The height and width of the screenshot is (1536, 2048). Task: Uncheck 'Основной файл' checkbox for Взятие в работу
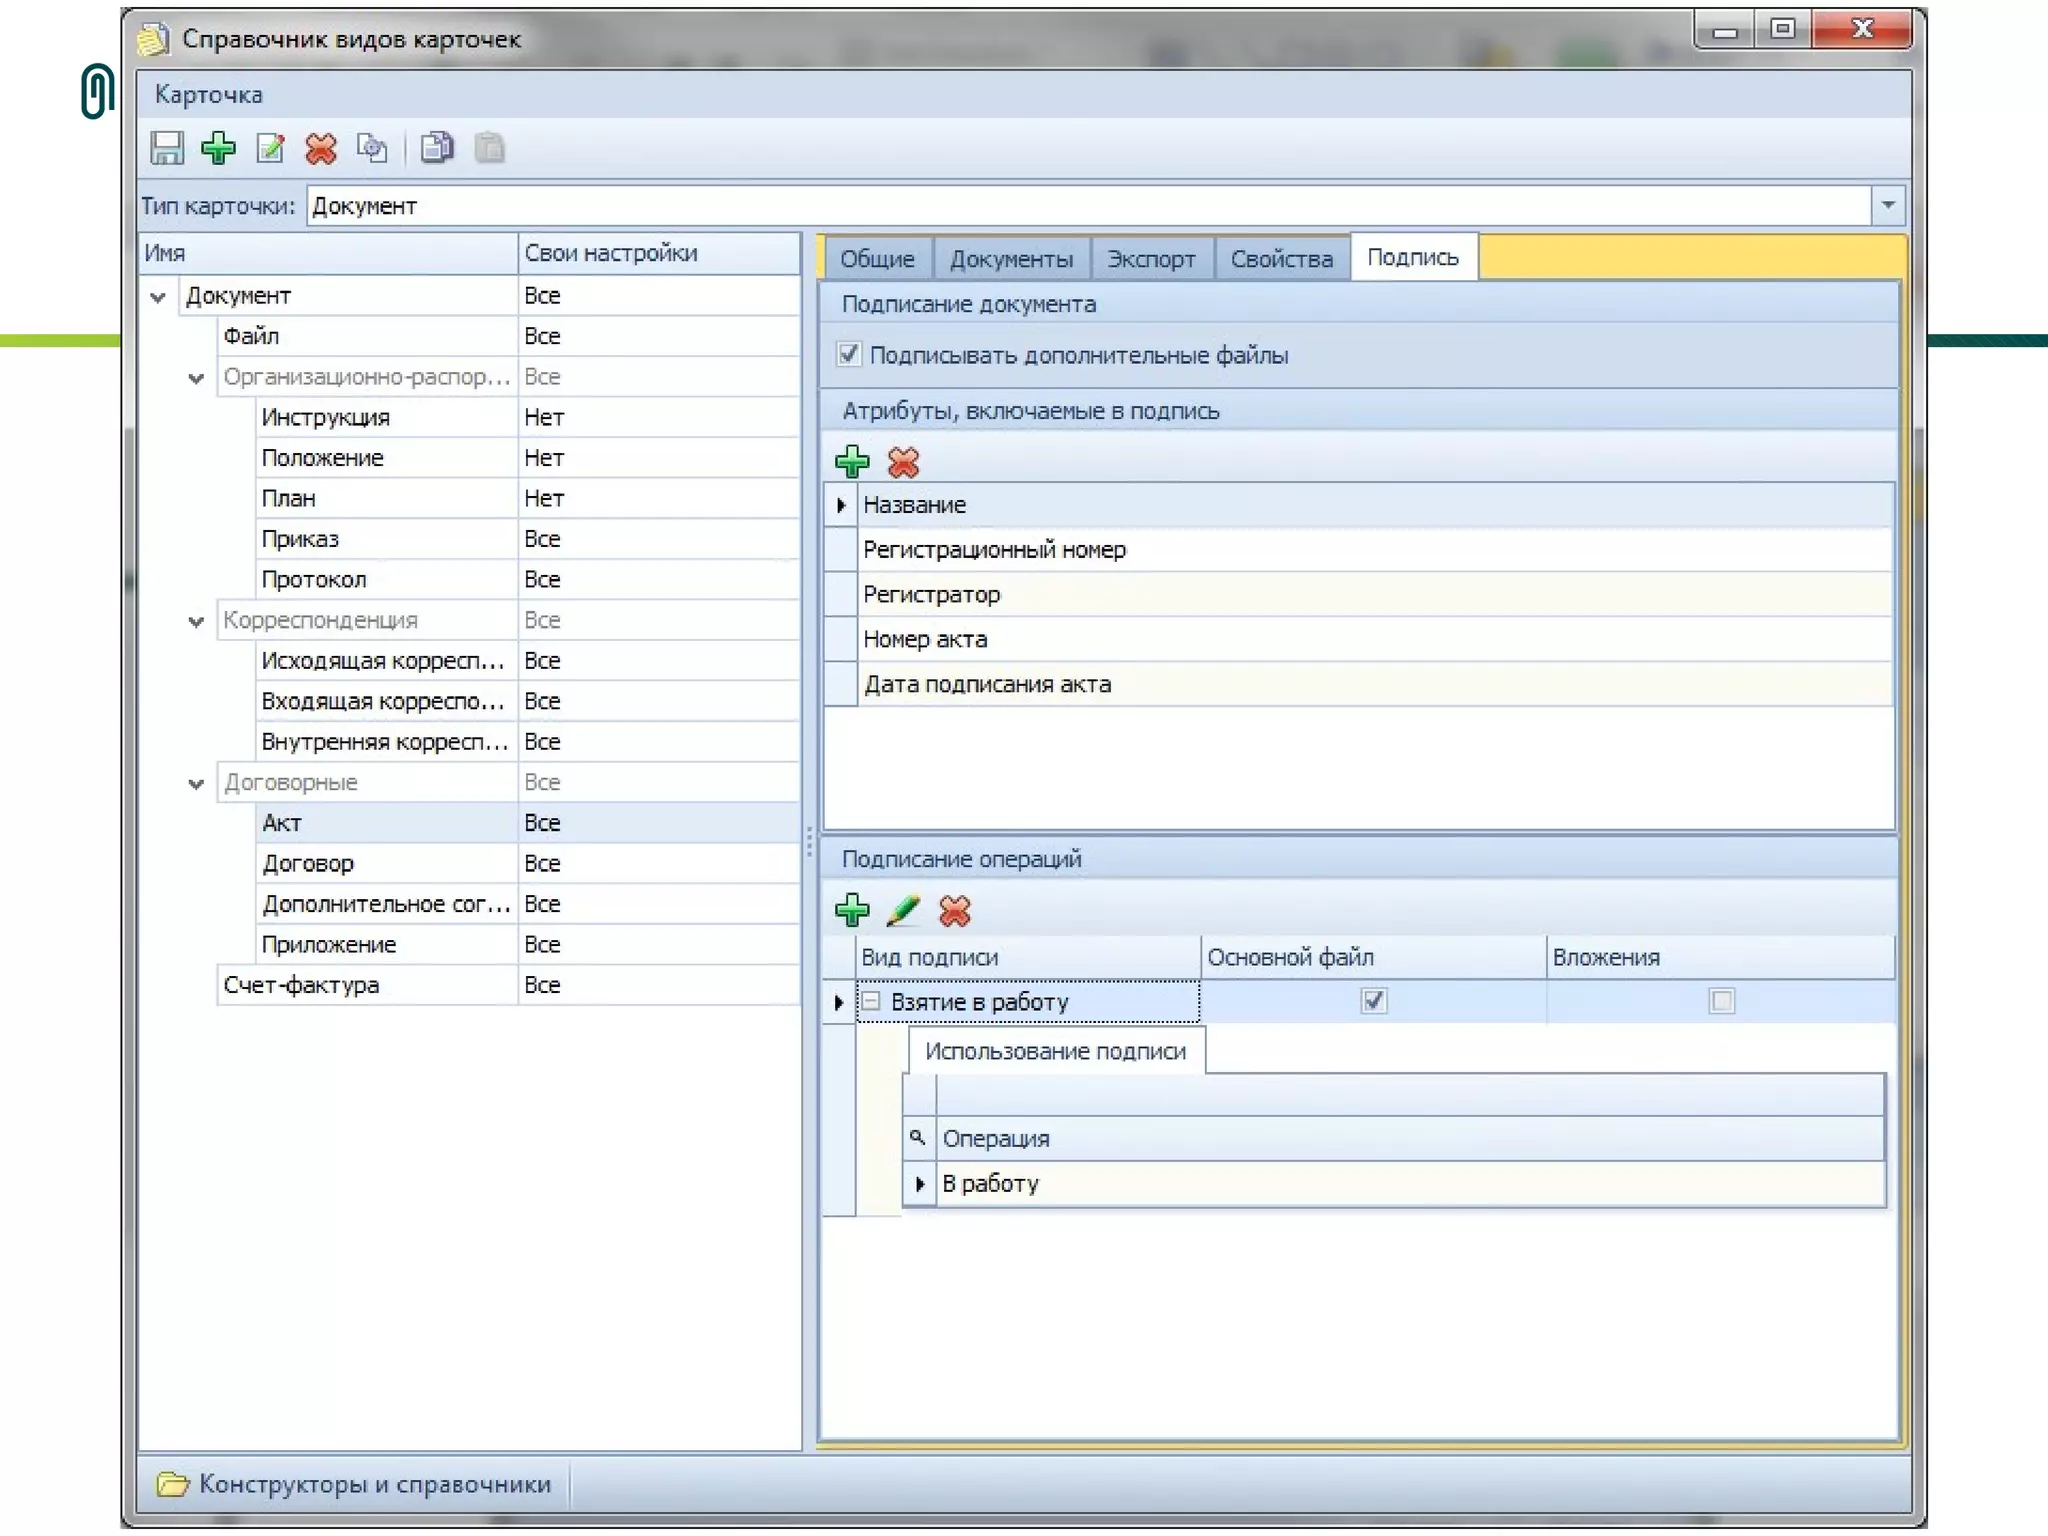click(1374, 1001)
